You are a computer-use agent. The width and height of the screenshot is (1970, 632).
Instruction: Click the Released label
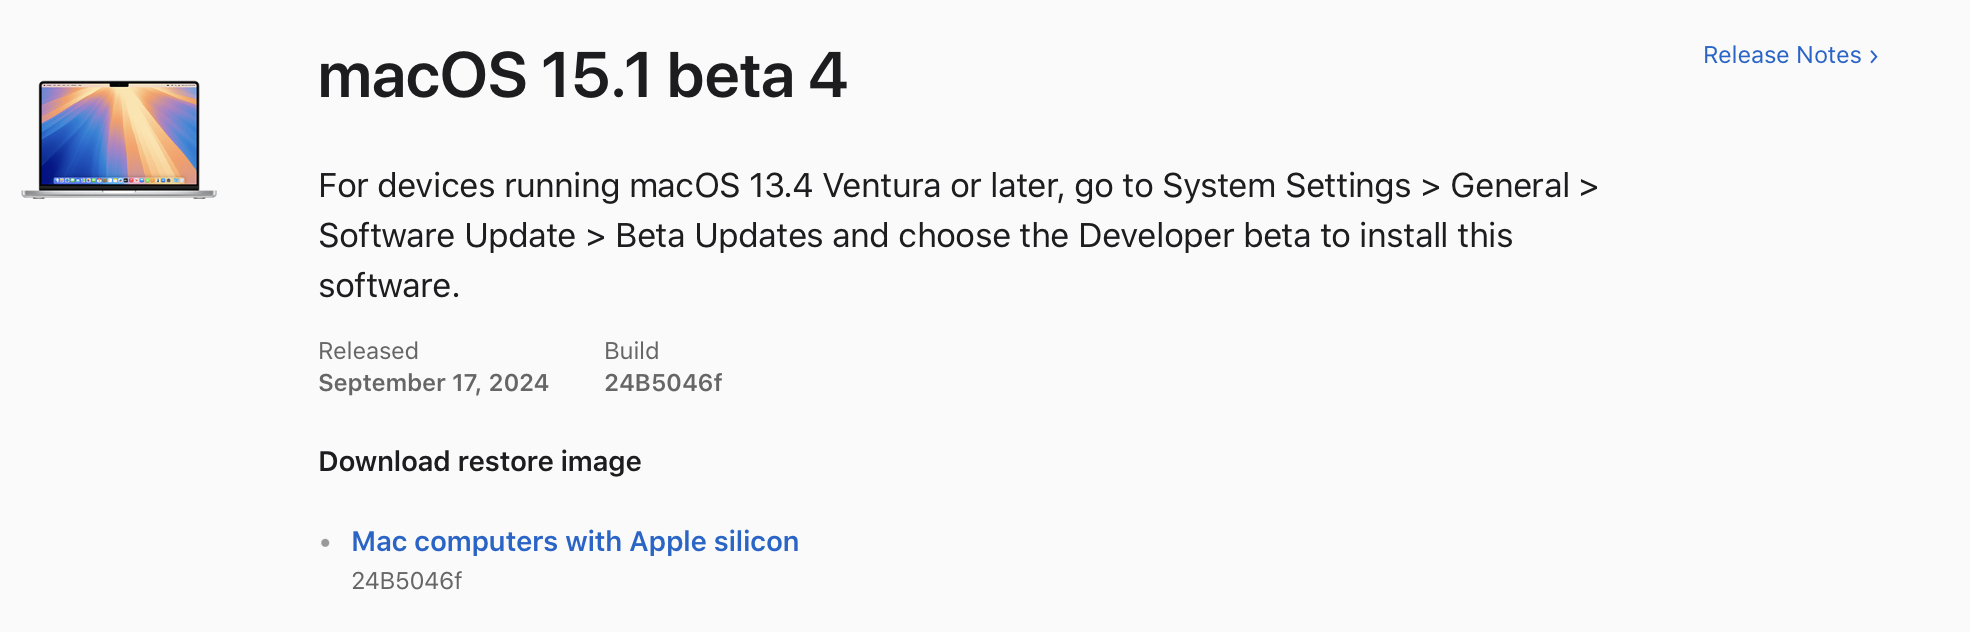tap(368, 351)
